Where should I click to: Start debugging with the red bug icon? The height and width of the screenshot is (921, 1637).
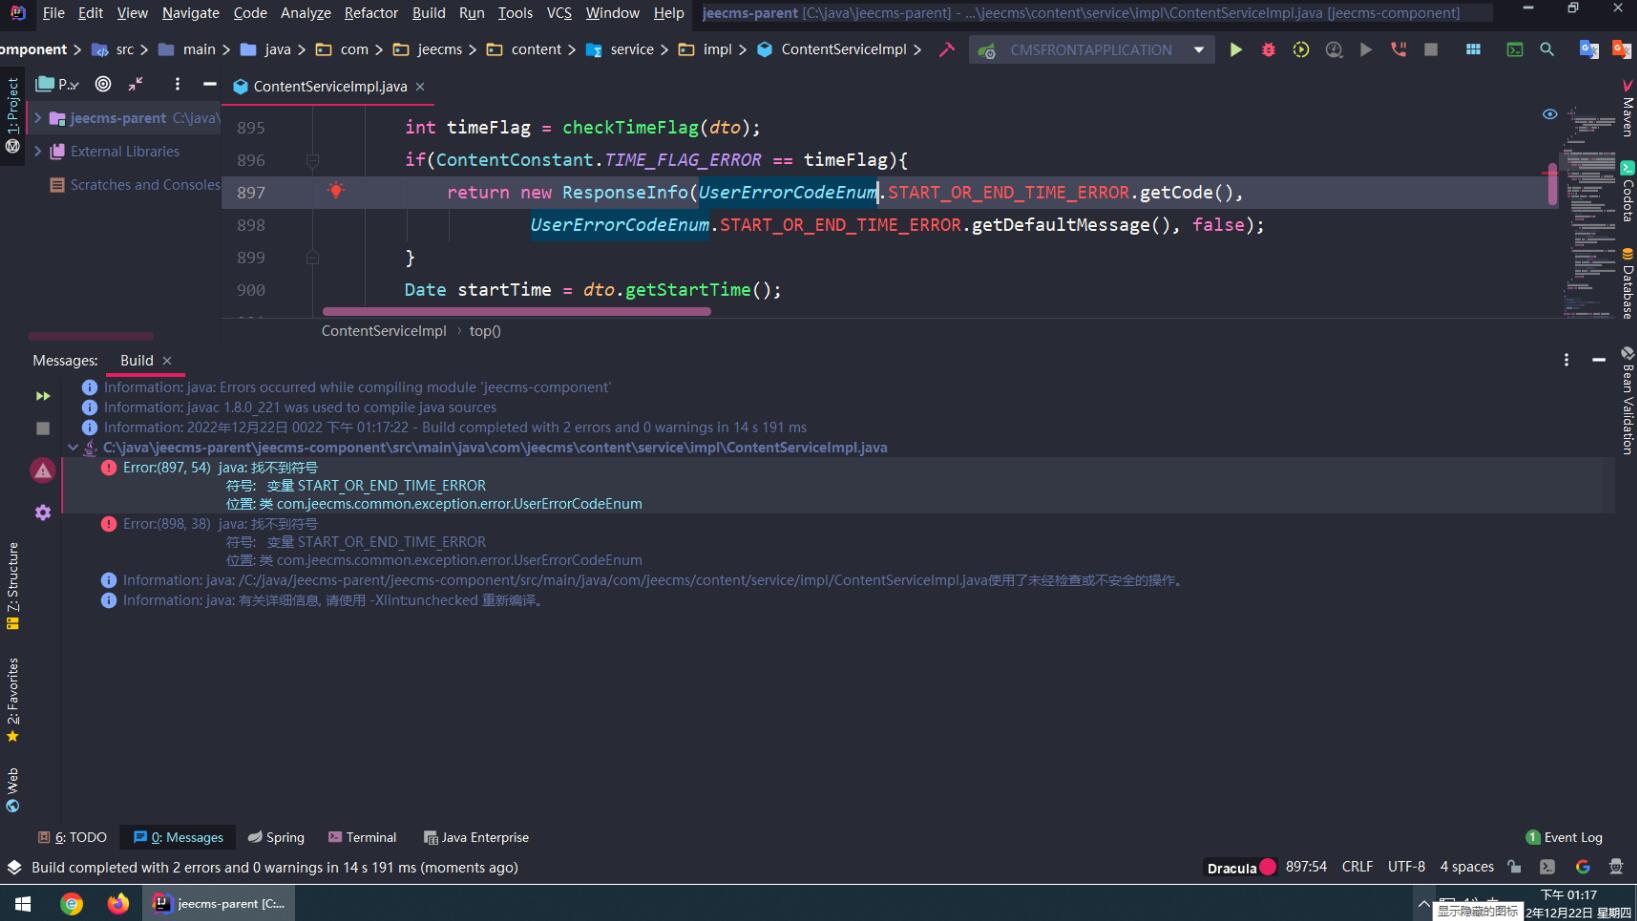[x=1268, y=50]
